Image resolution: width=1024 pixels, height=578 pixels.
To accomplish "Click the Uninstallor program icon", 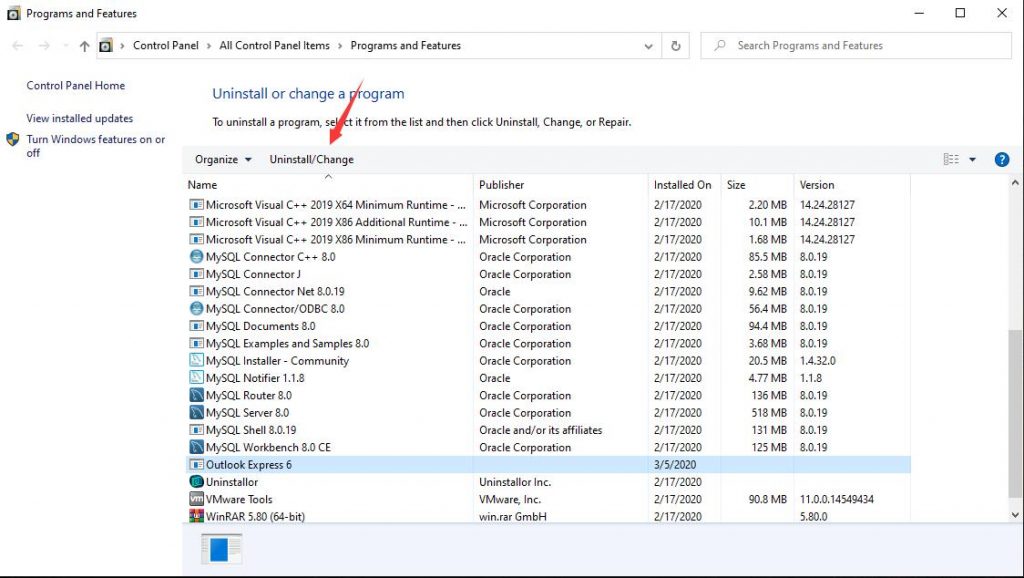I will (x=196, y=482).
